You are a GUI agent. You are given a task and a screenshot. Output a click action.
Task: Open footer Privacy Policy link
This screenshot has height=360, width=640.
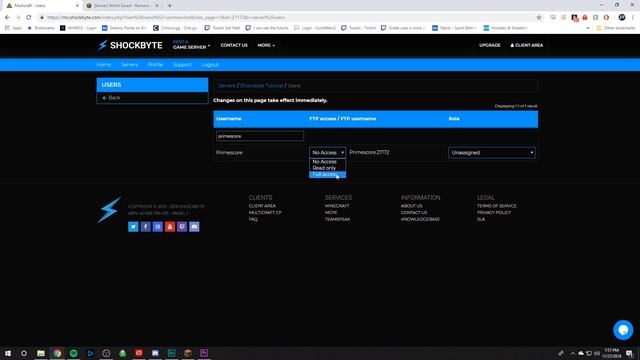(494, 213)
